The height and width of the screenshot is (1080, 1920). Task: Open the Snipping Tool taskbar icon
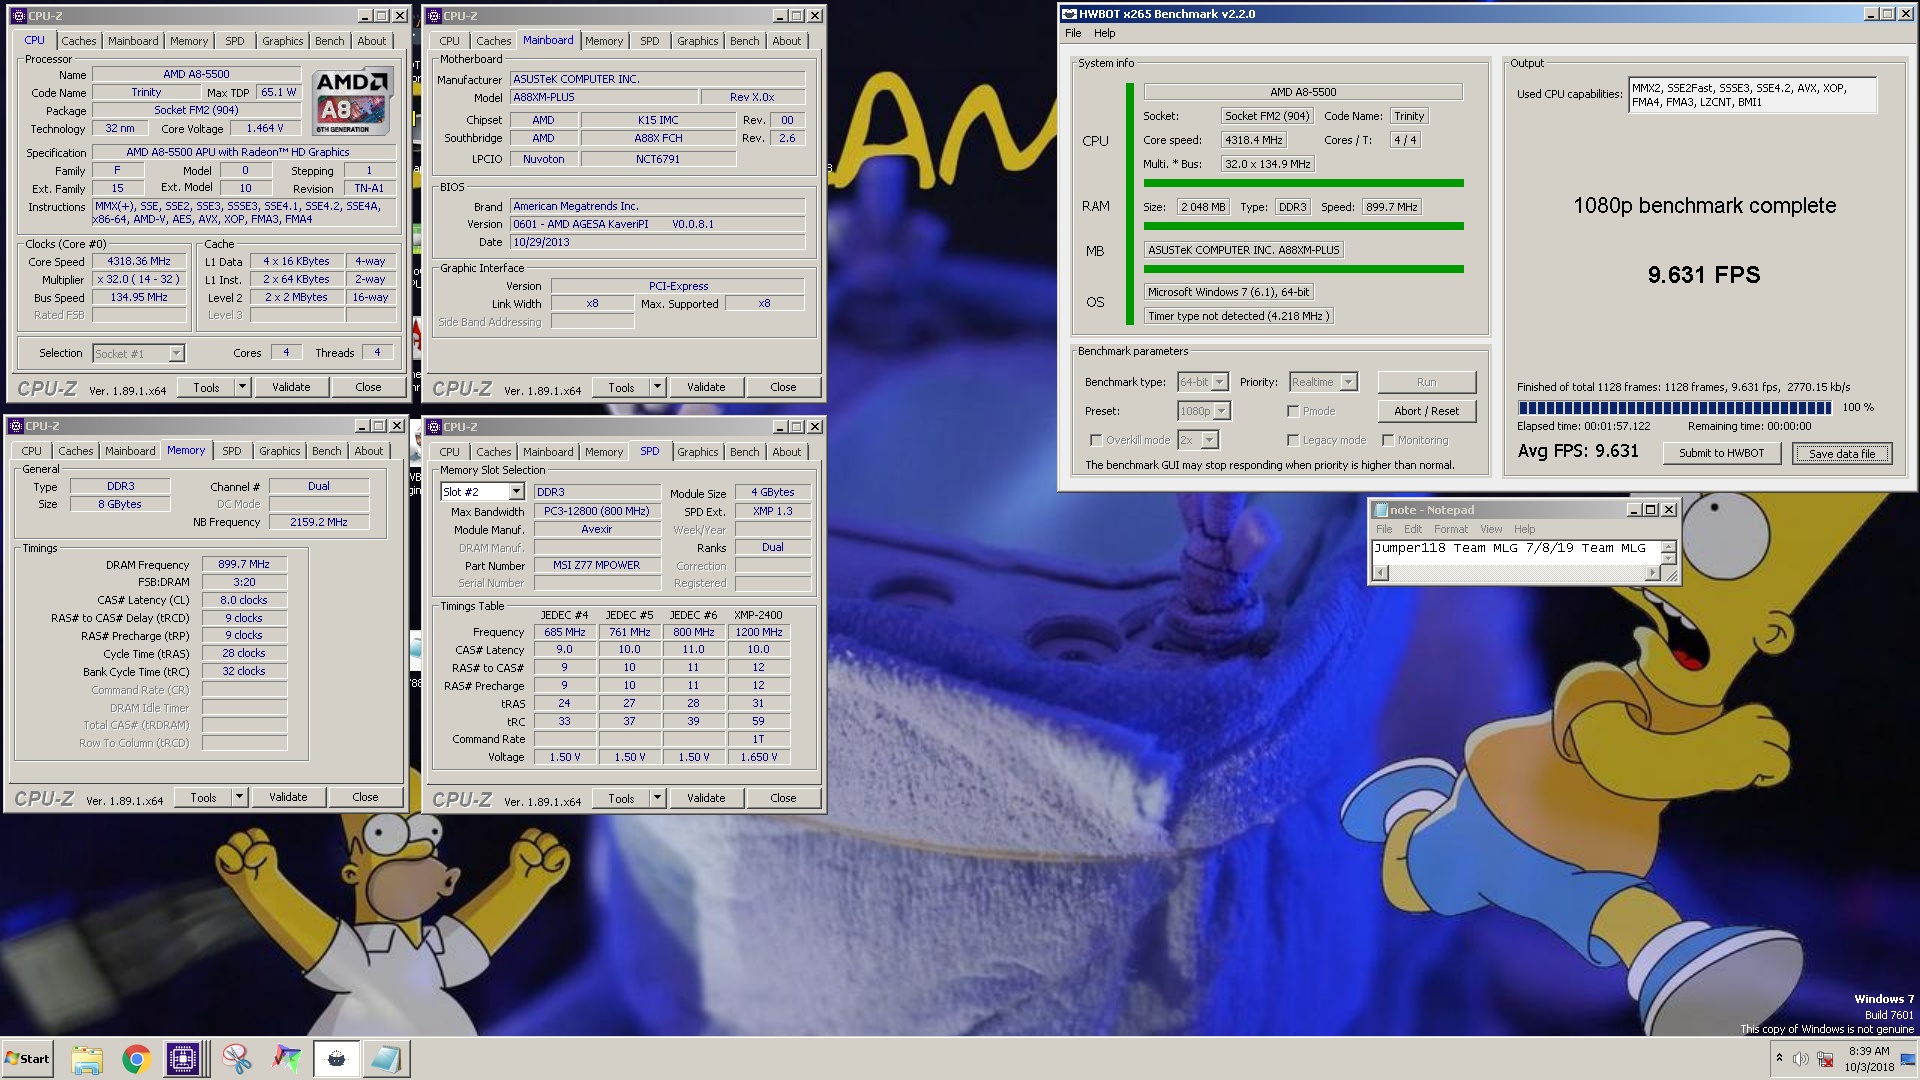(x=237, y=1059)
